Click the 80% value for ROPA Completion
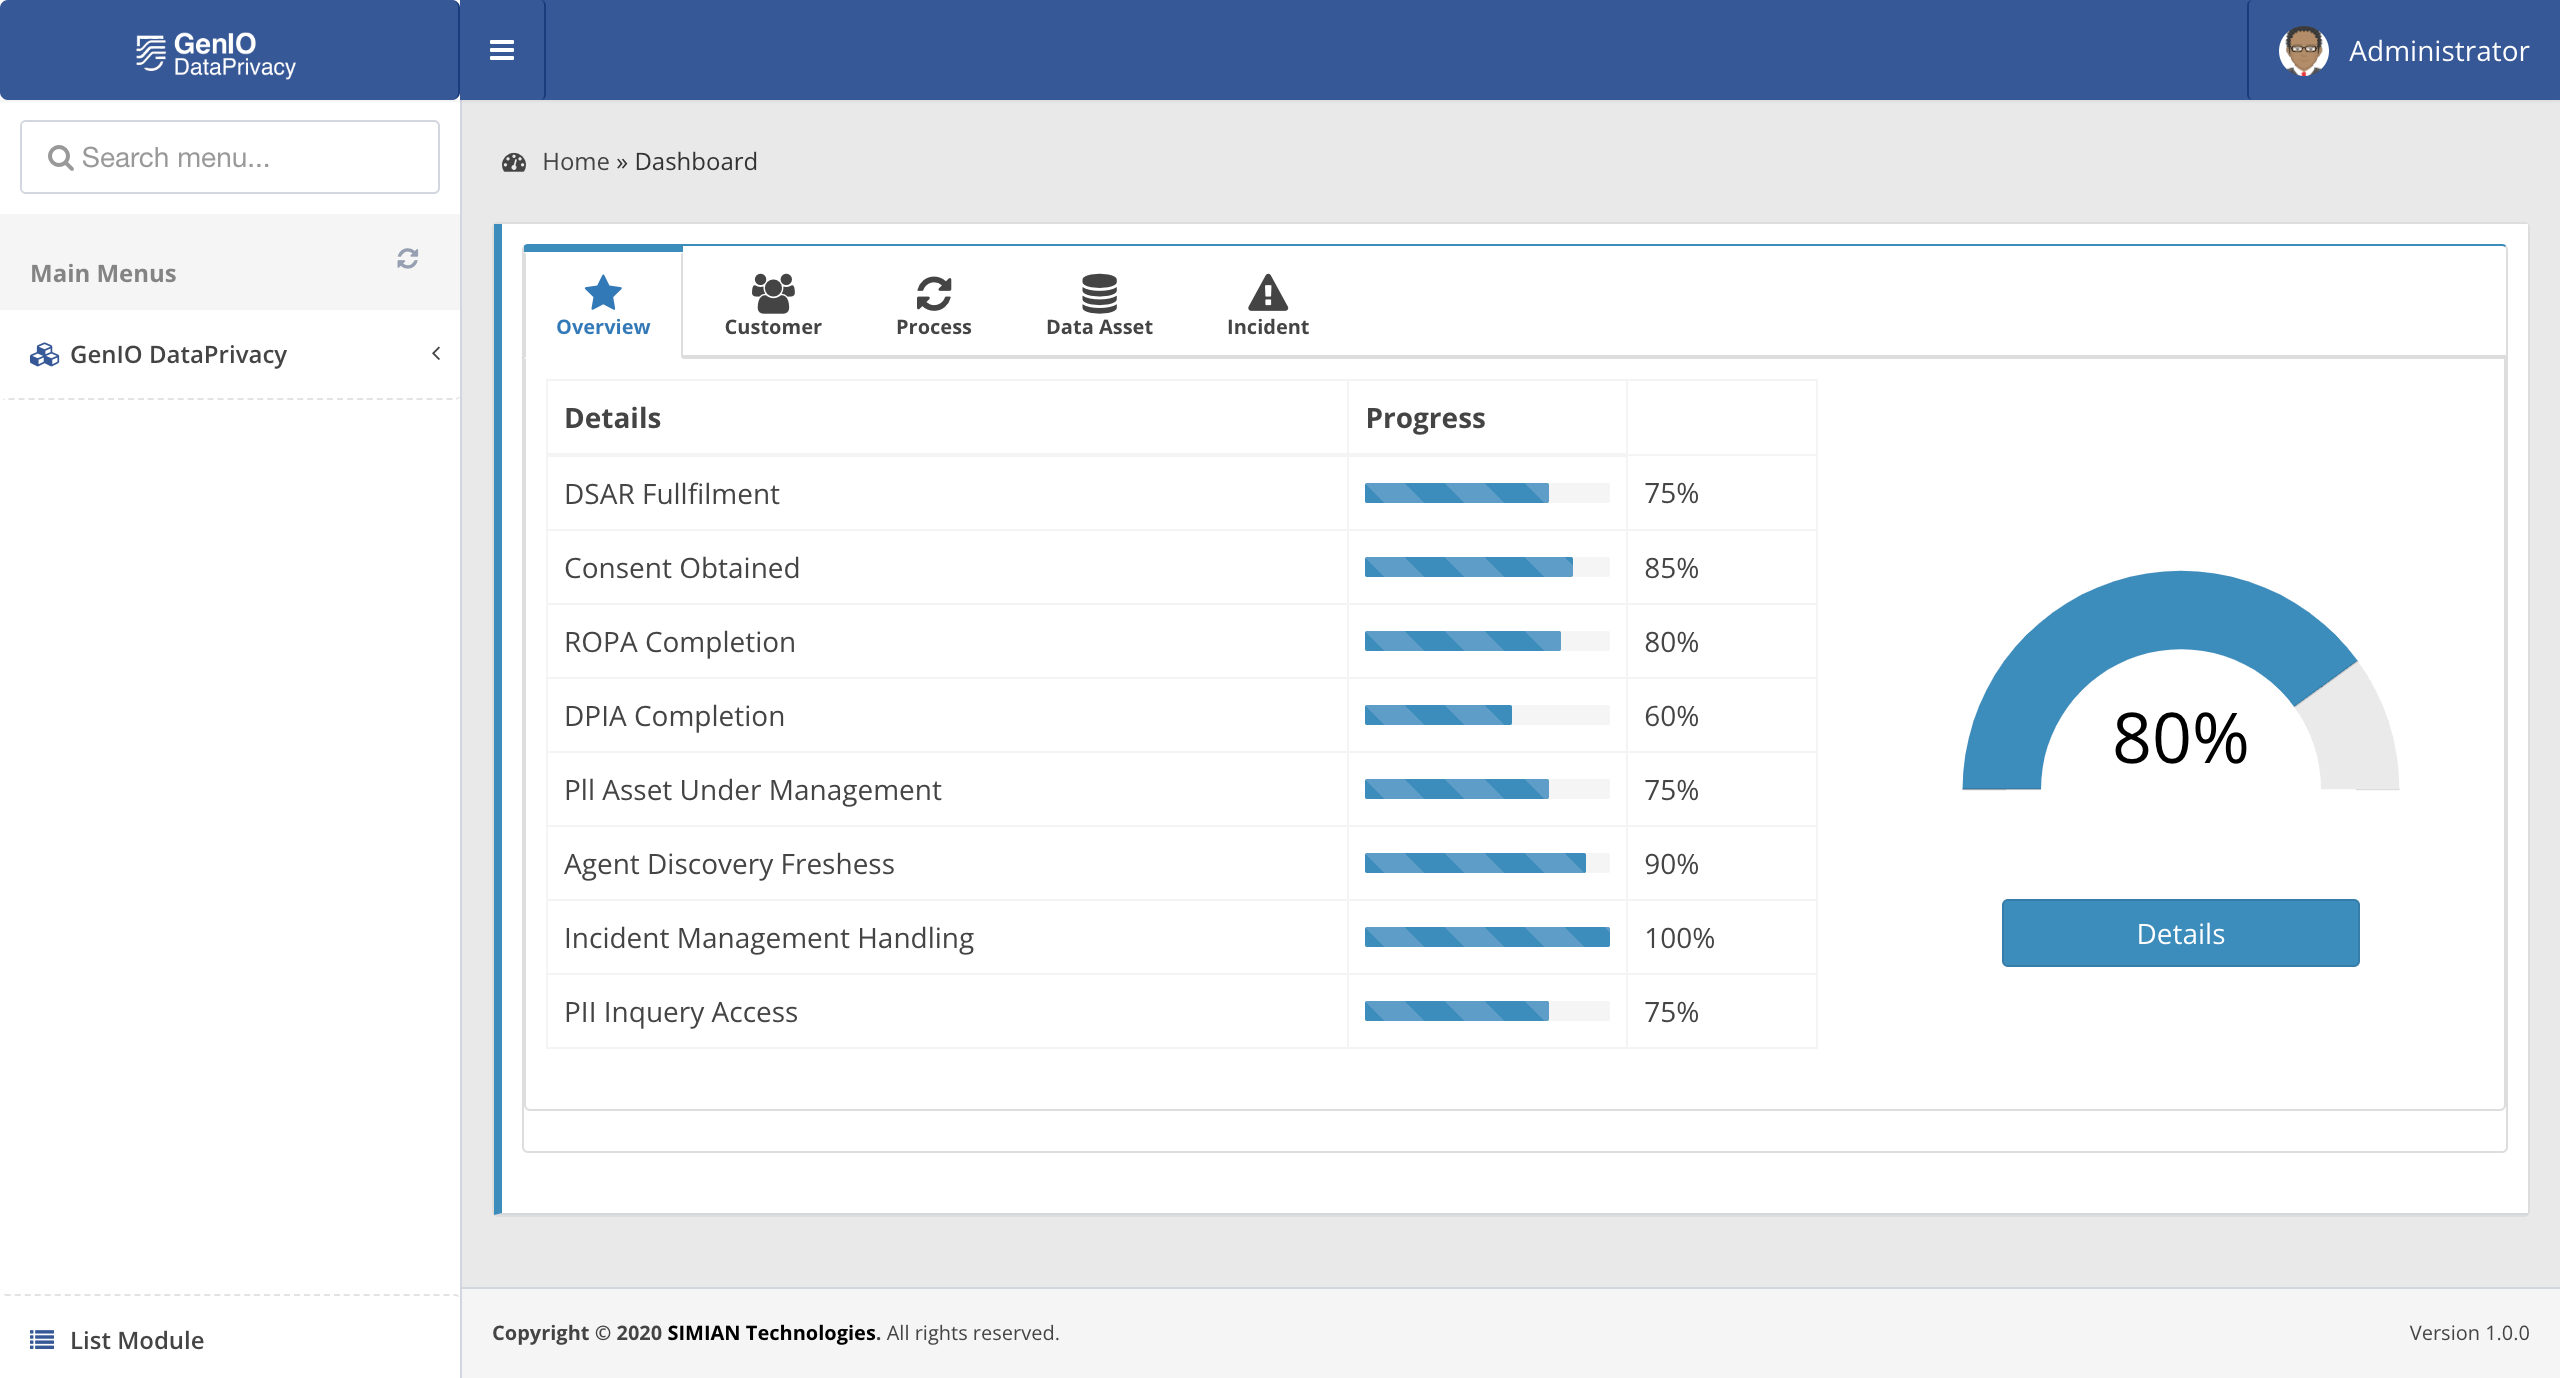The width and height of the screenshot is (2560, 1378). [x=1671, y=642]
